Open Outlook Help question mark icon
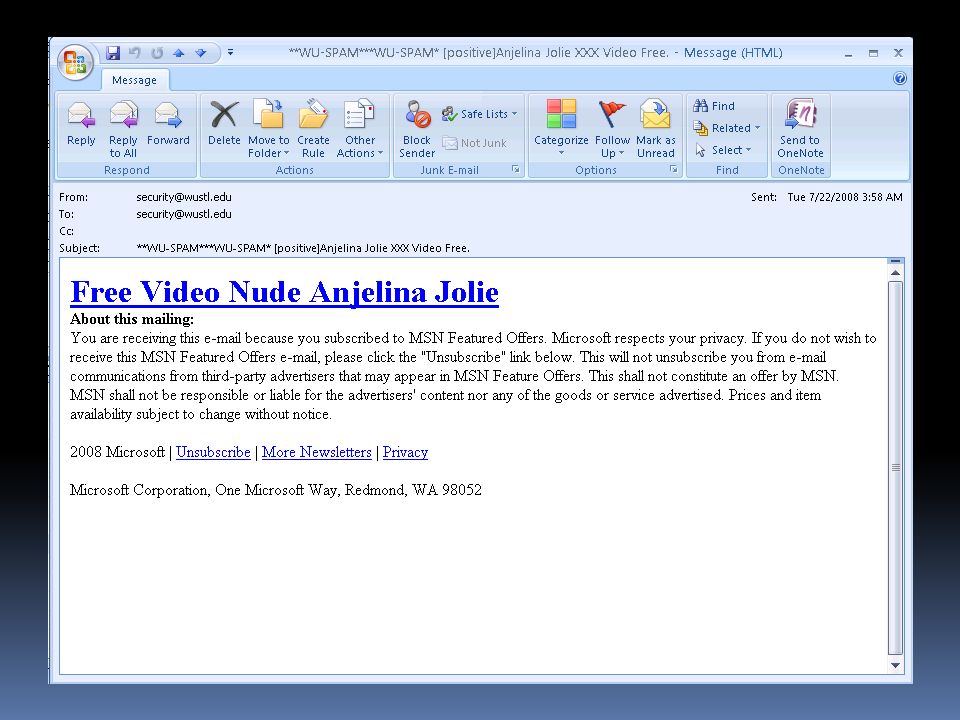Image resolution: width=960 pixels, height=720 pixels. (x=899, y=78)
